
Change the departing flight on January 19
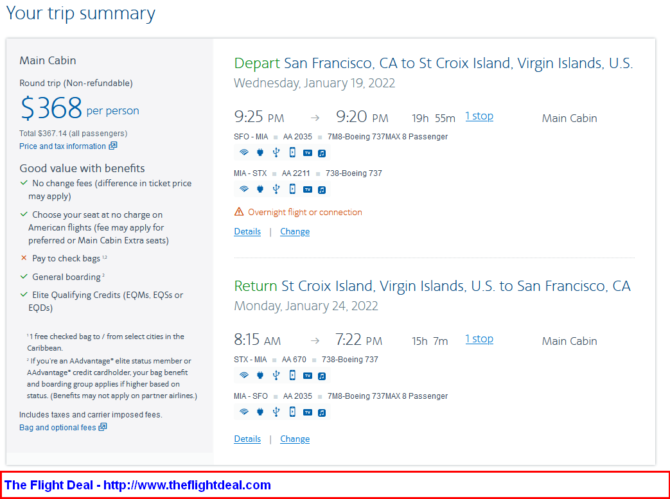click(295, 232)
